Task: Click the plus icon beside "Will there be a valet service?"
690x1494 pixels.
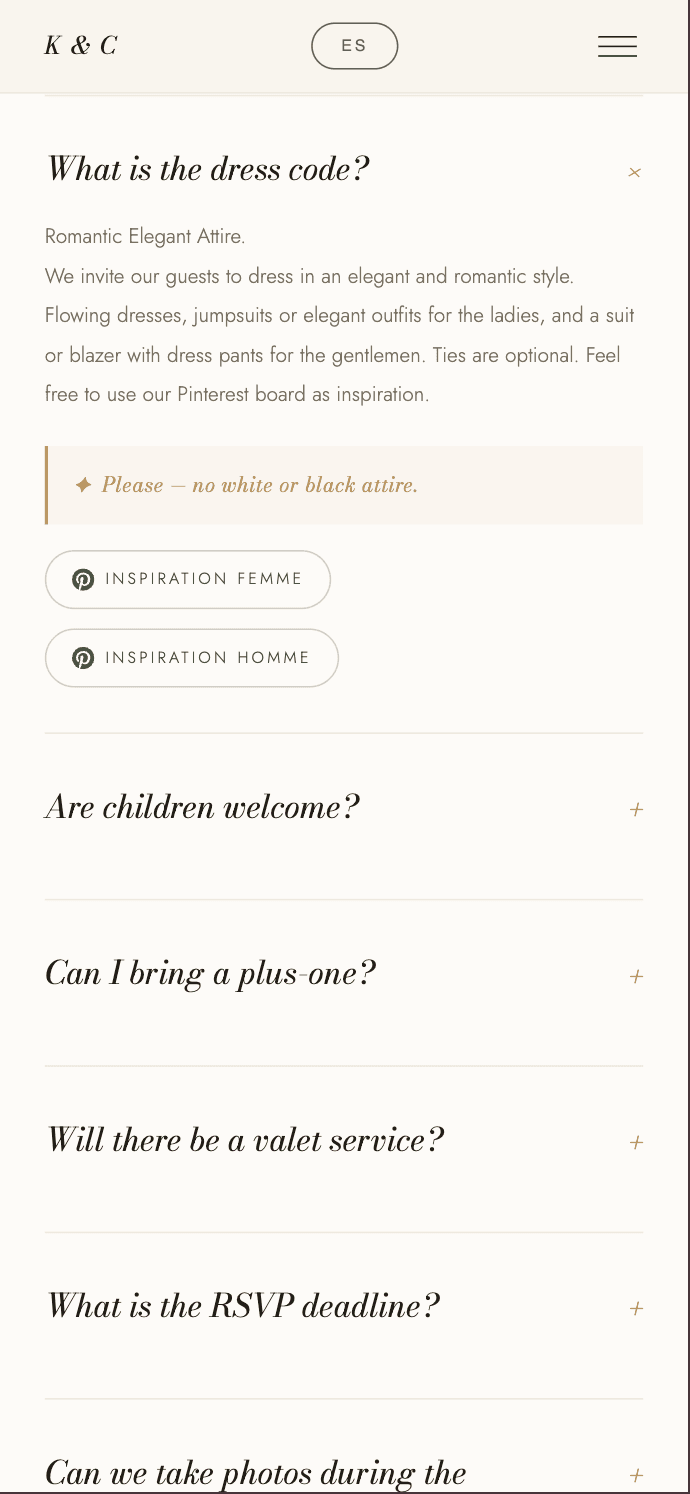Action: click(x=636, y=1141)
